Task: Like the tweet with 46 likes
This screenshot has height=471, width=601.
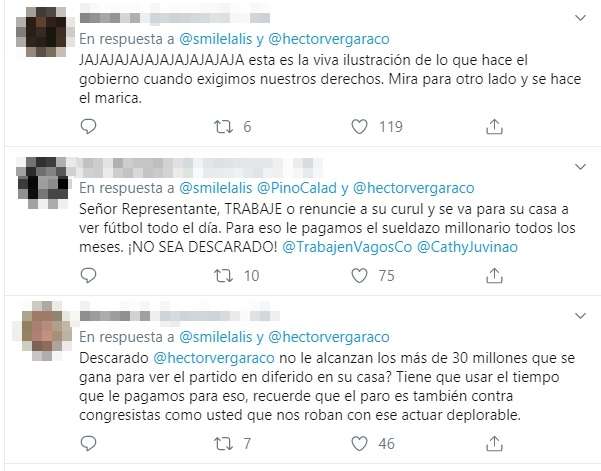Action: tap(359, 444)
